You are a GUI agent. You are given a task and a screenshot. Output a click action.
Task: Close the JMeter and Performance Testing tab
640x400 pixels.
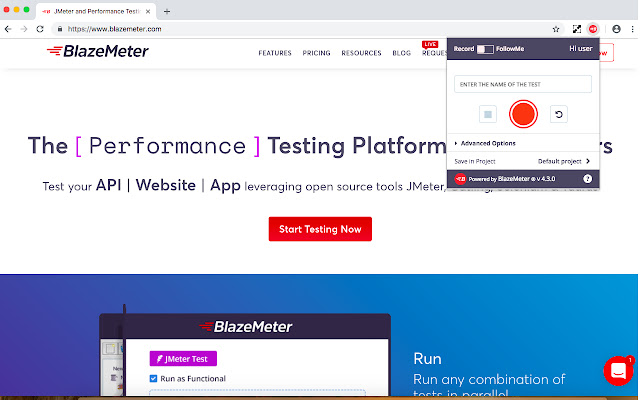[x=148, y=11]
